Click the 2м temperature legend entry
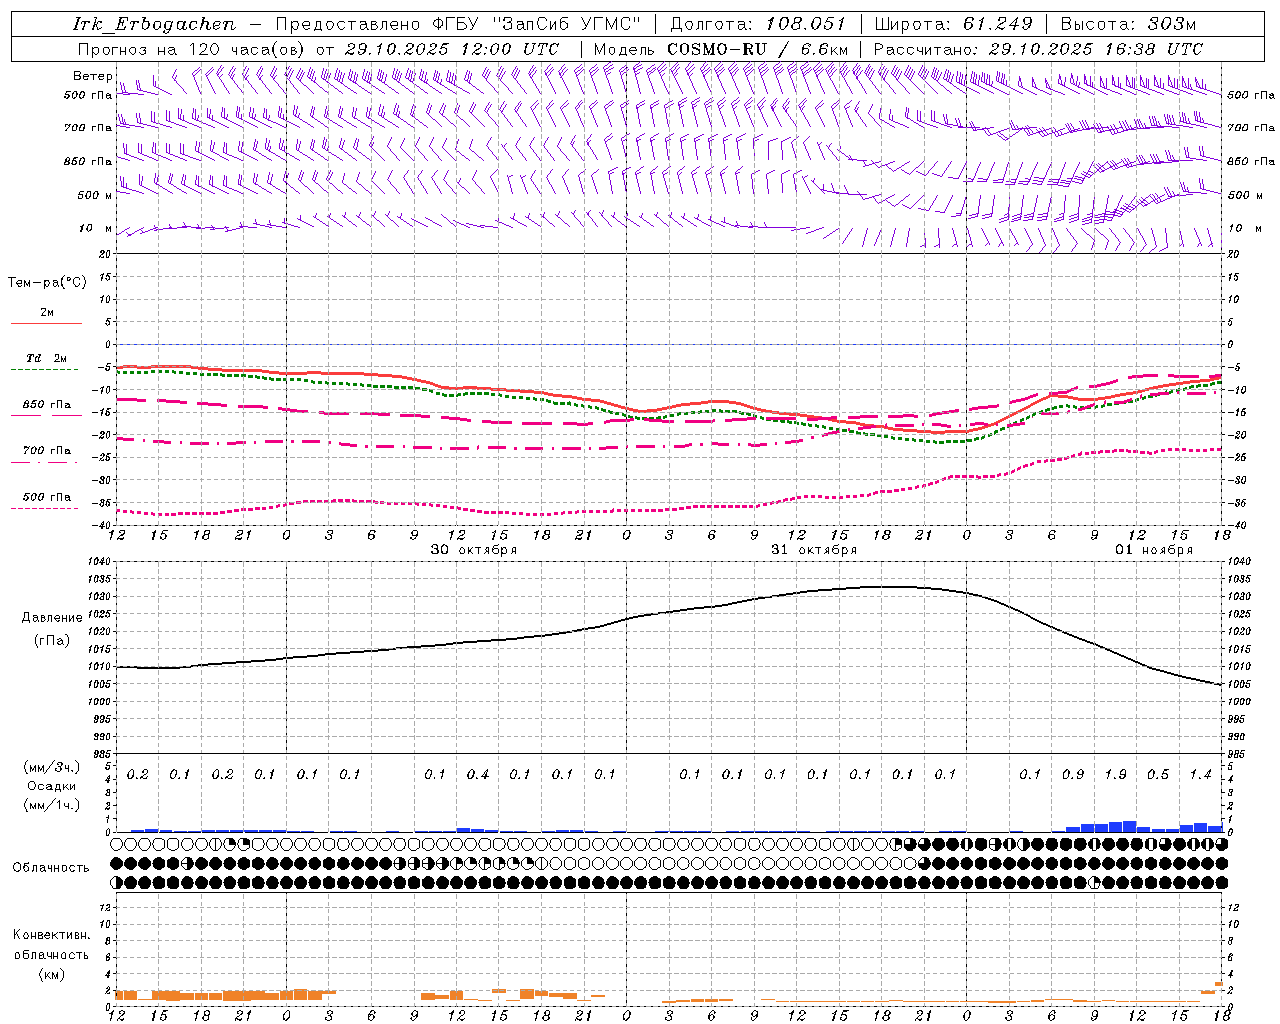 tap(46, 313)
